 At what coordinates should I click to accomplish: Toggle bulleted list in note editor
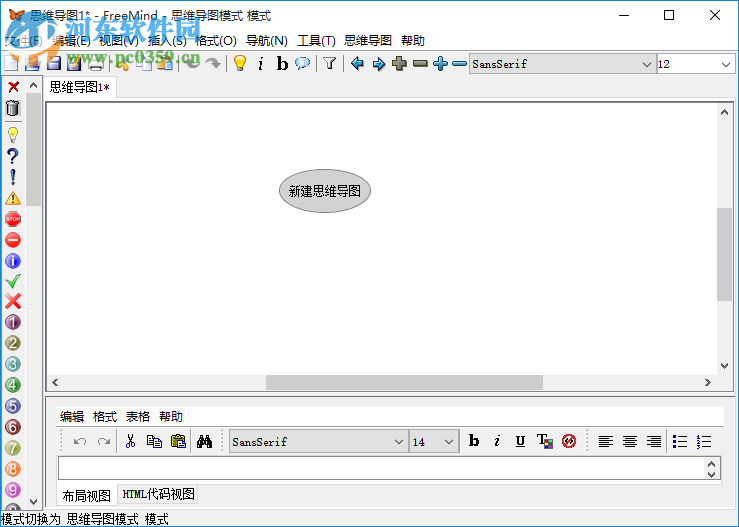tap(680, 442)
